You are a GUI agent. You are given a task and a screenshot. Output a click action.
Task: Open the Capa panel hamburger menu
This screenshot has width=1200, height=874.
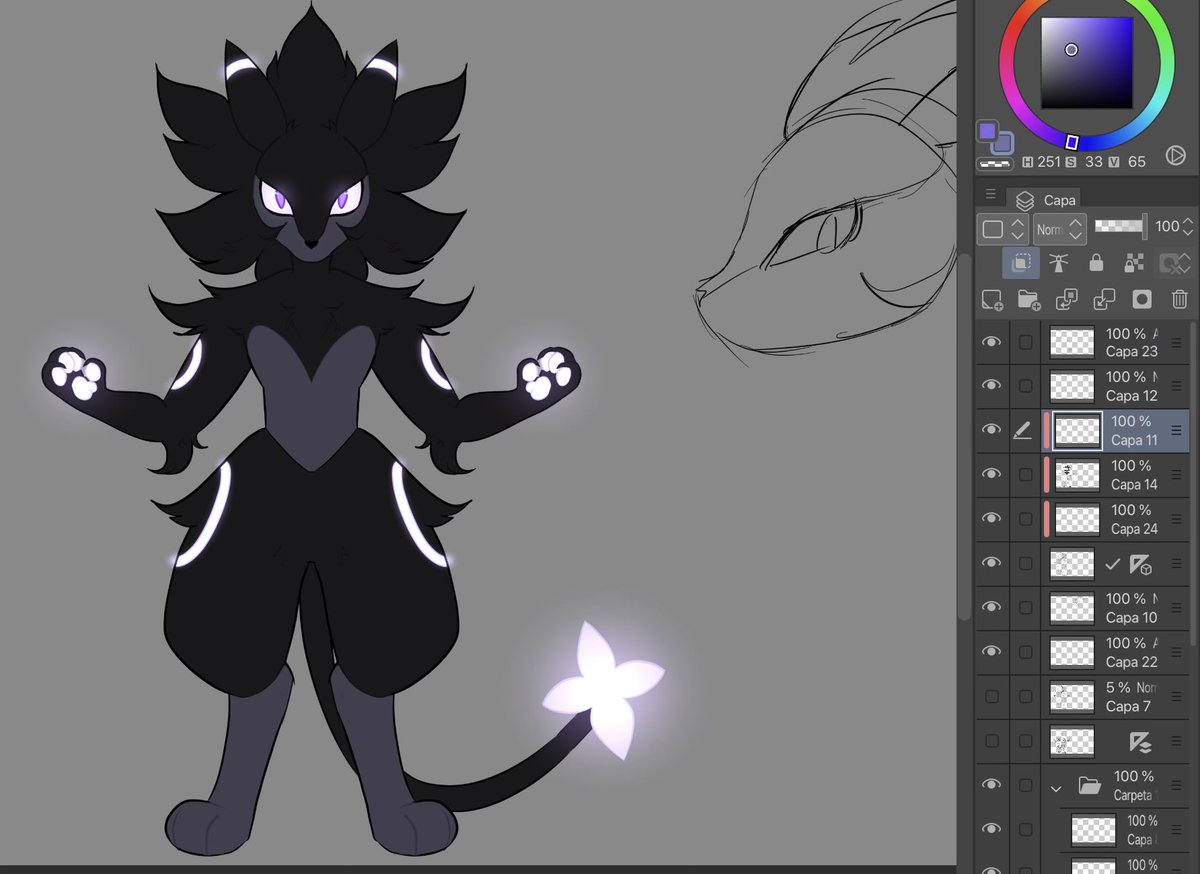990,194
